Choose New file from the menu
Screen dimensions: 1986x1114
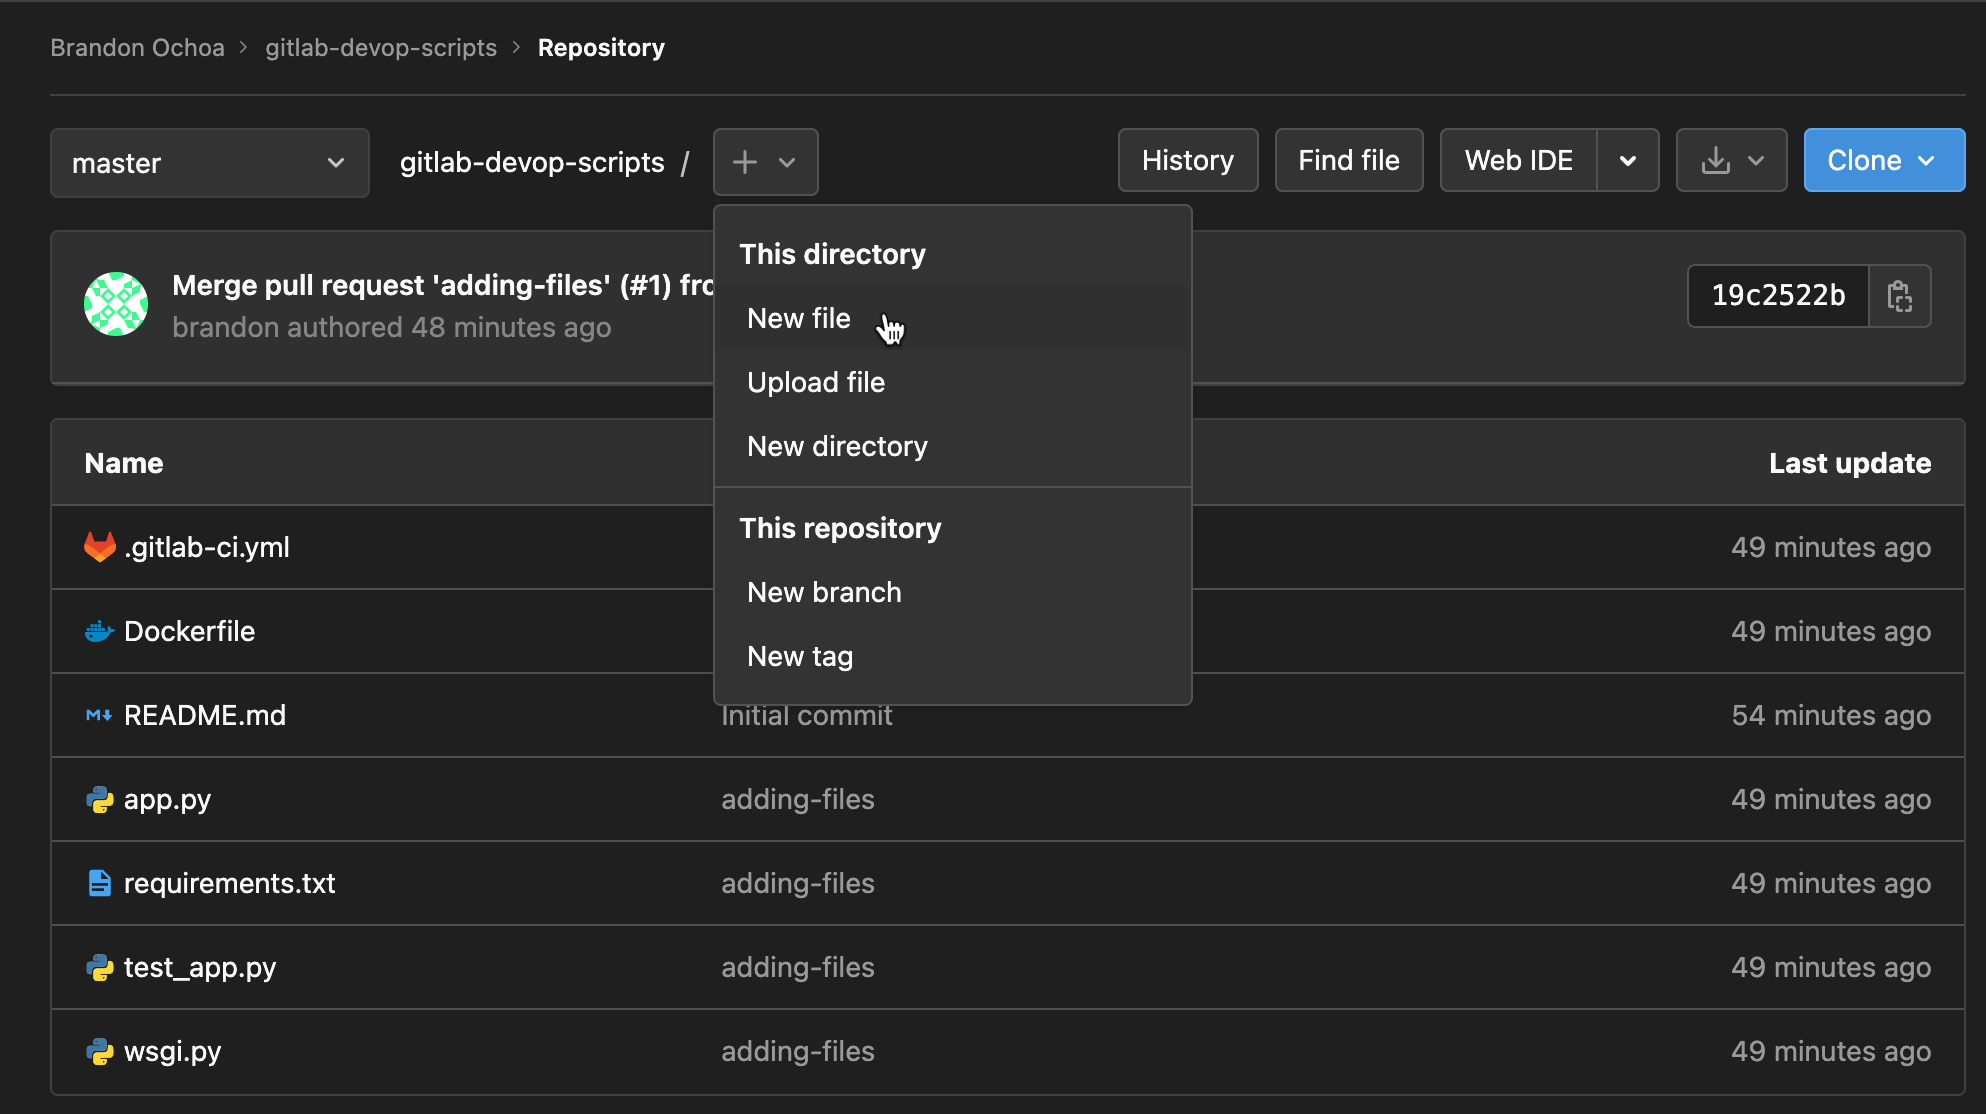tap(798, 318)
